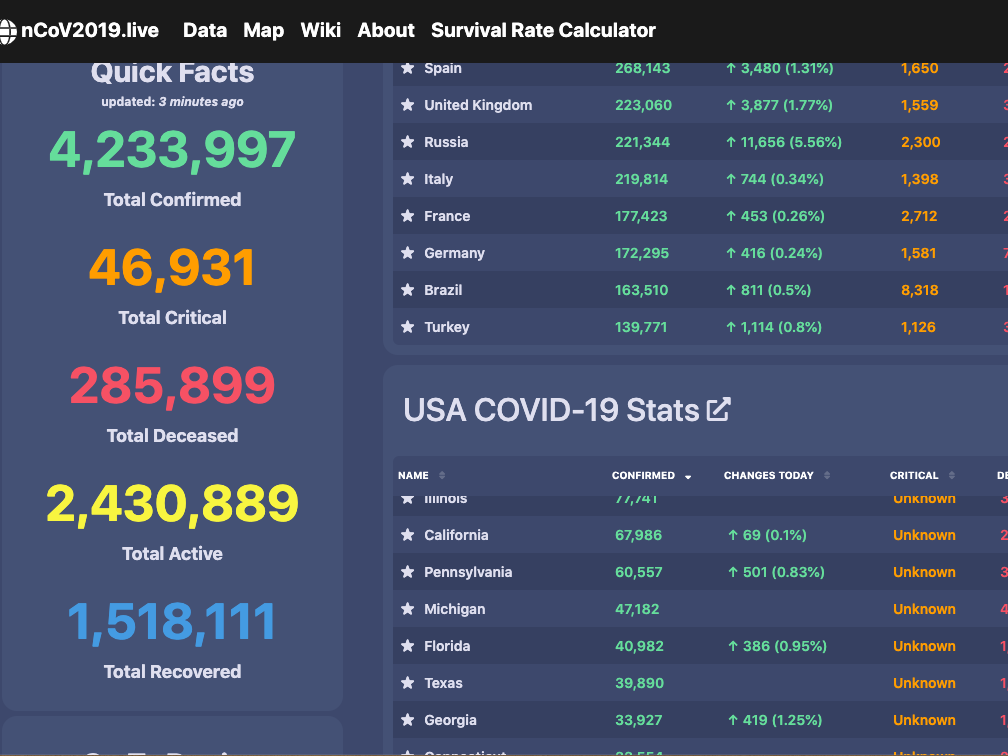Click the star icon next to Germany
This screenshot has width=1008, height=756.
coord(407,253)
